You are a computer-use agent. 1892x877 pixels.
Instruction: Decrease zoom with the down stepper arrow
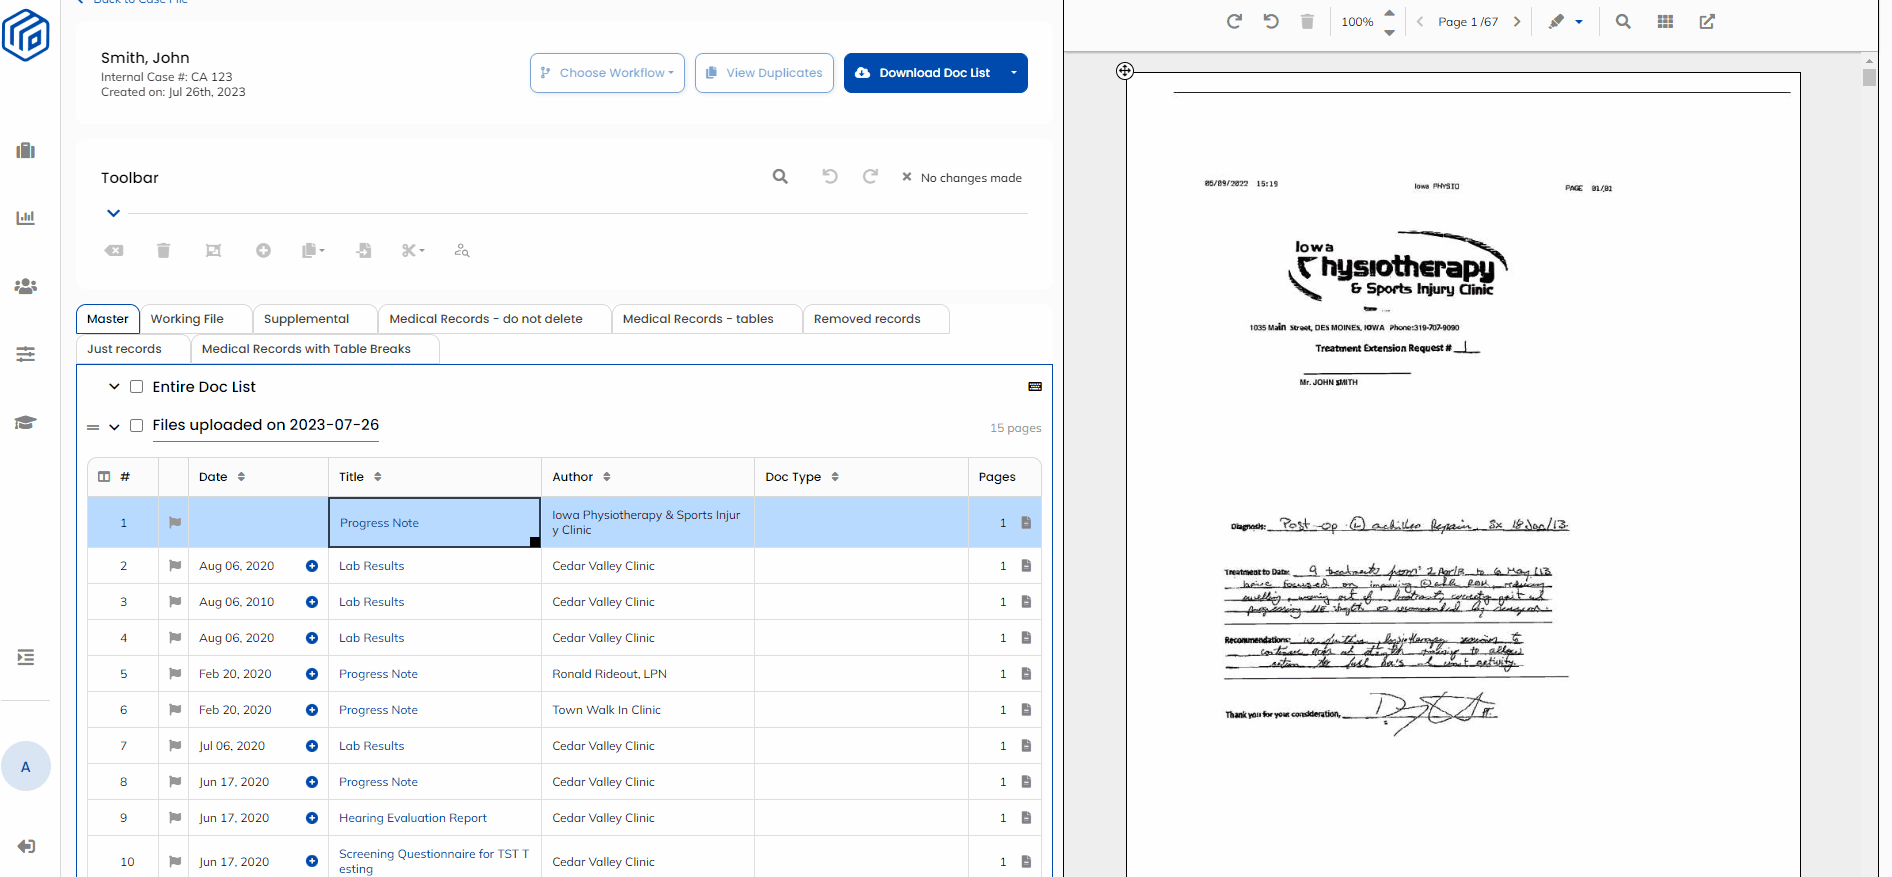point(1389,32)
